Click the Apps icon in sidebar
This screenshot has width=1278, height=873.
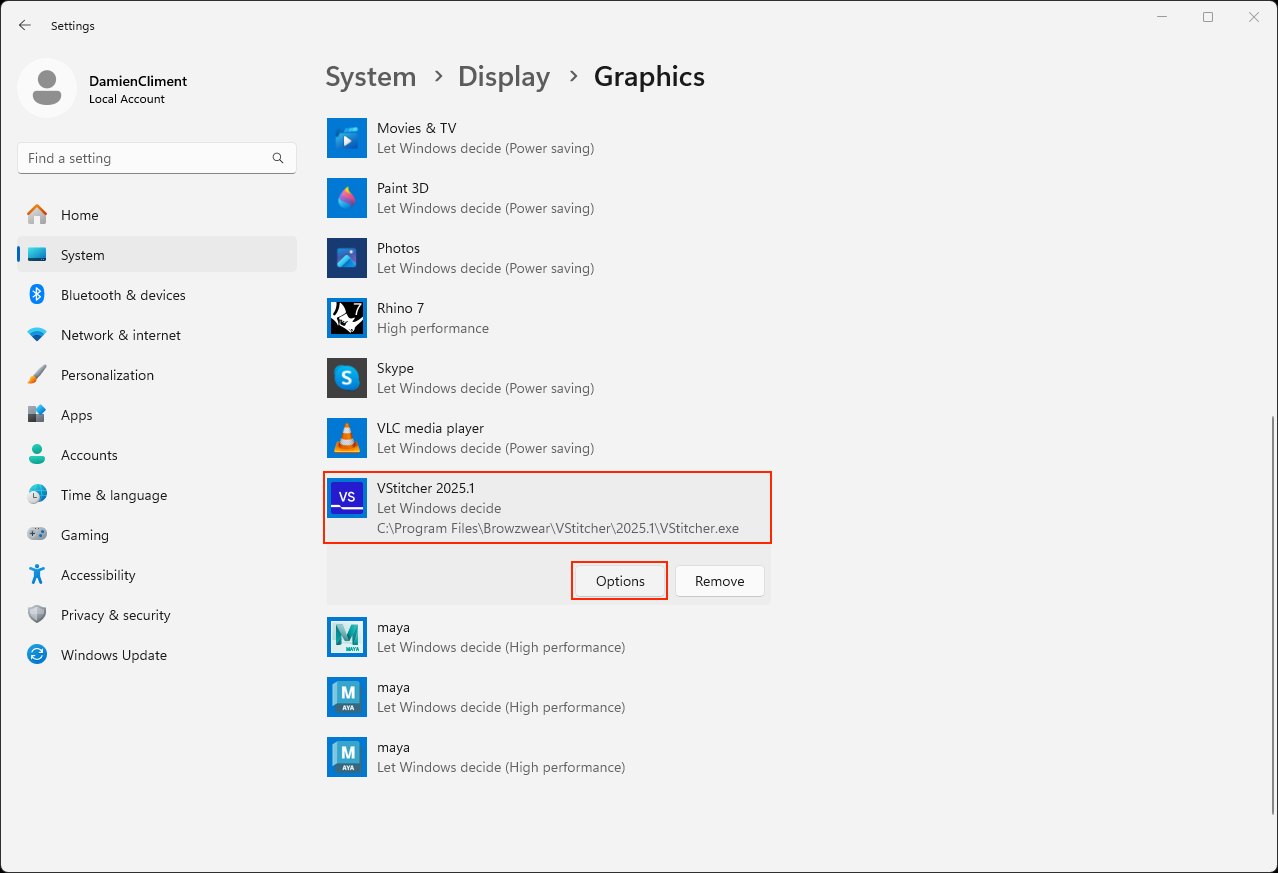pyautogui.click(x=37, y=415)
